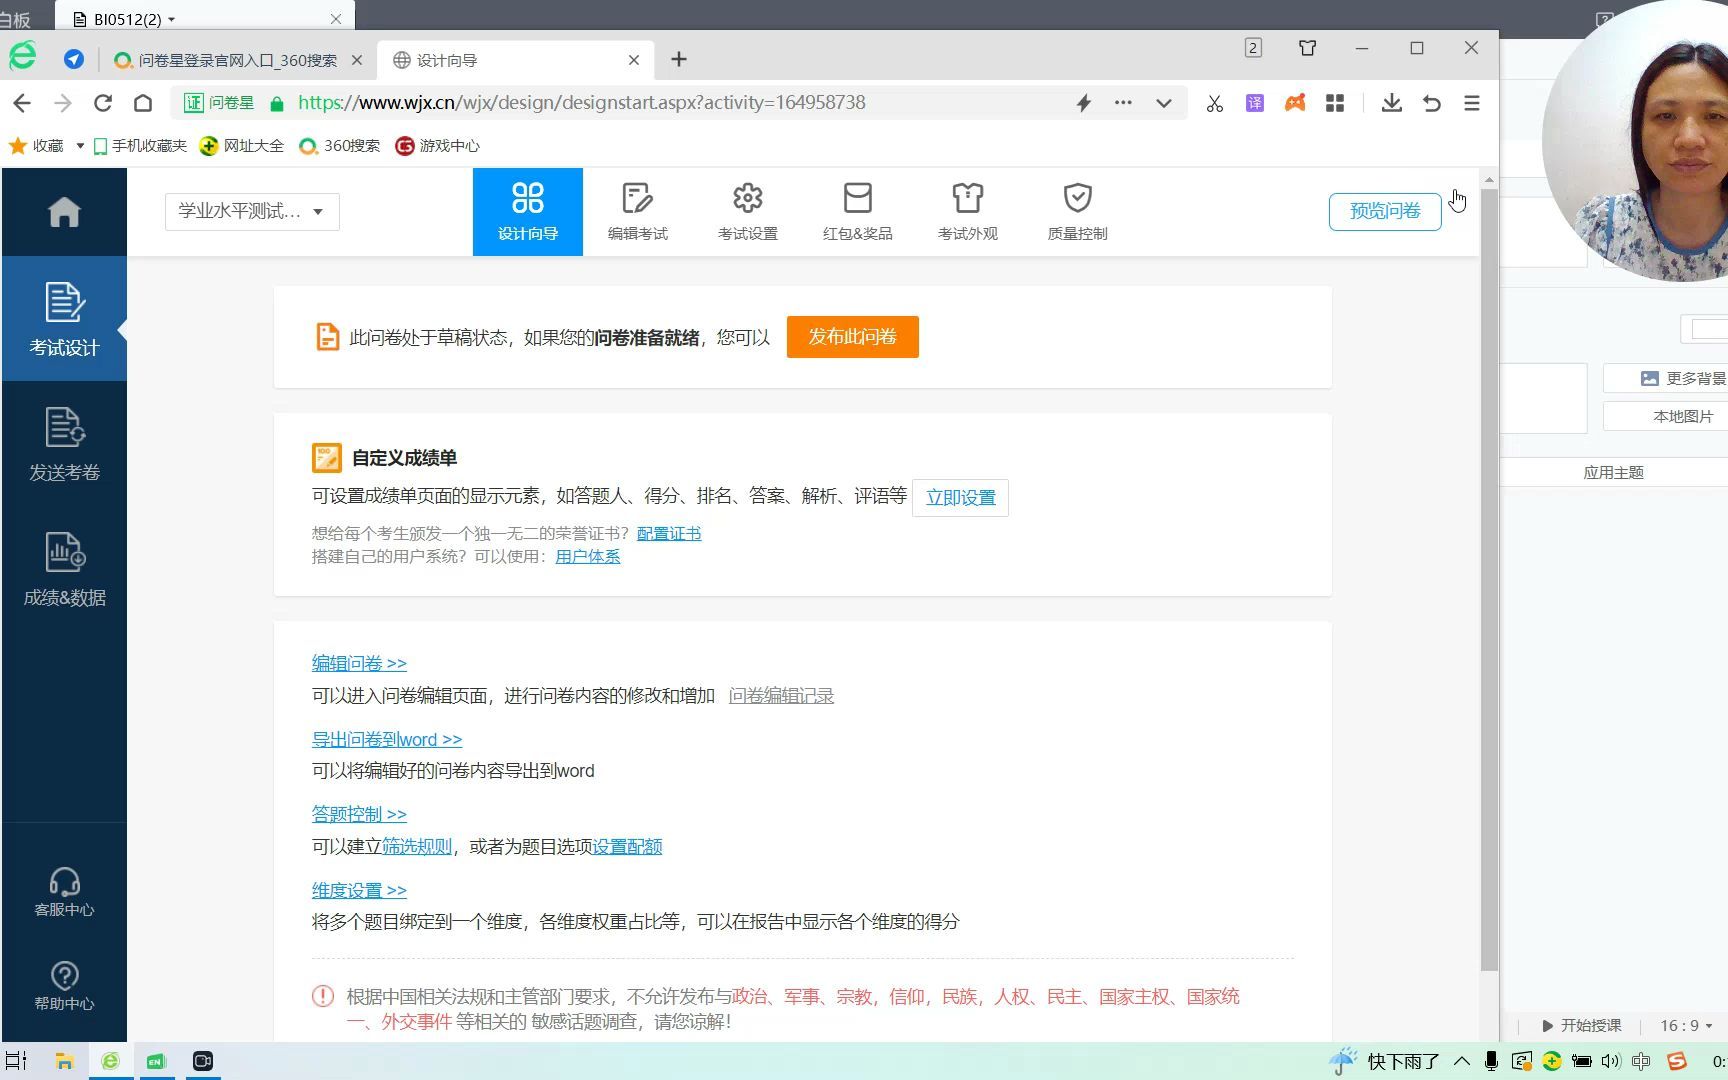This screenshot has height=1080, width=1728.
Task: Open the address bar three-dots menu
Action: pyautogui.click(x=1124, y=103)
